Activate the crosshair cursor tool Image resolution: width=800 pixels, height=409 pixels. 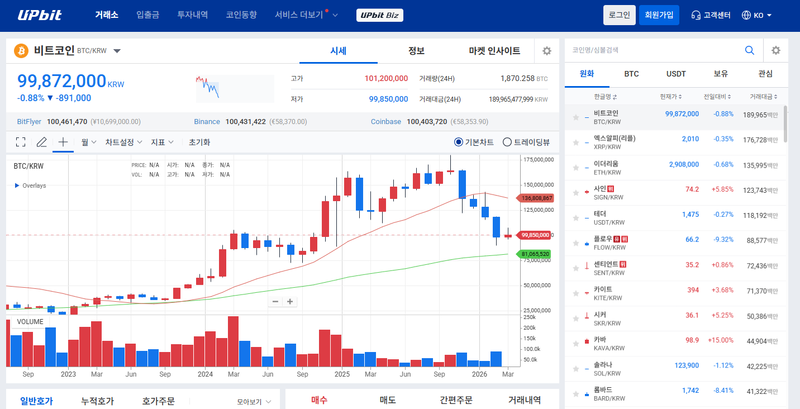63,142
